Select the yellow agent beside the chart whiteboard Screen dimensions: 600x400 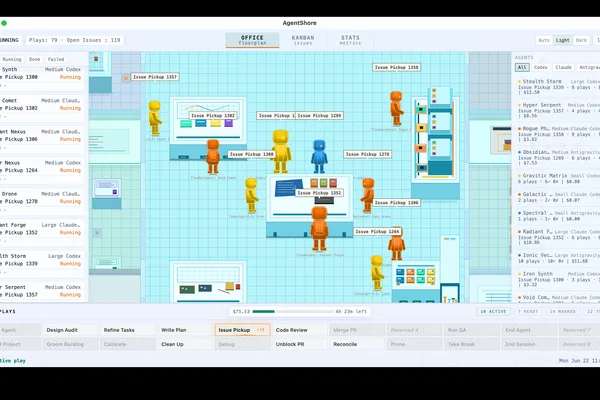(155, 118)
